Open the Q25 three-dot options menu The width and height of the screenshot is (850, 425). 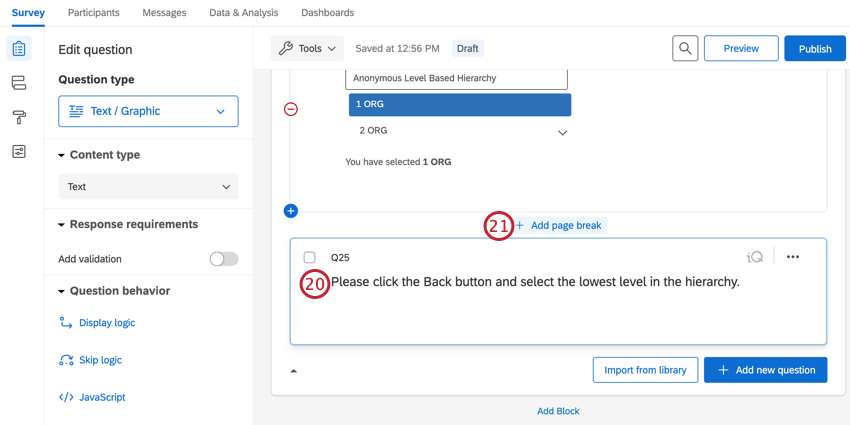click(x=793, y=257)
